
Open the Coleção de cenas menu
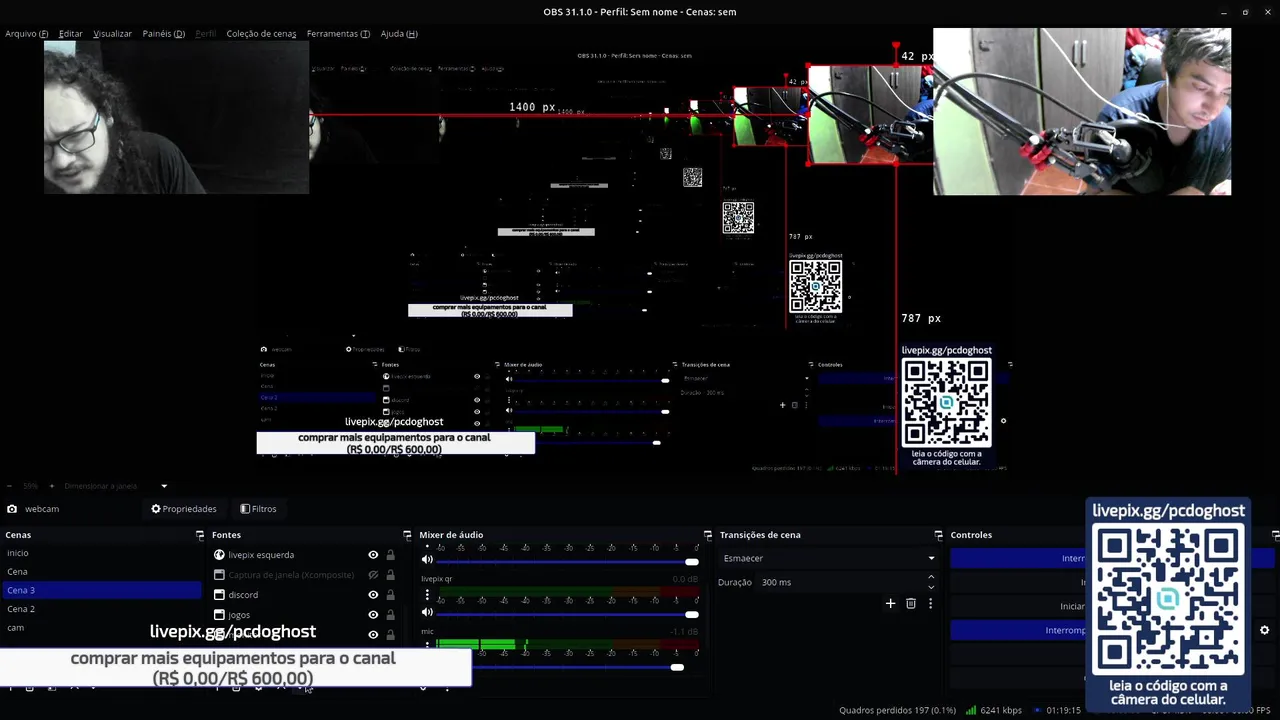pyautogui.click(x=261, y=33)
